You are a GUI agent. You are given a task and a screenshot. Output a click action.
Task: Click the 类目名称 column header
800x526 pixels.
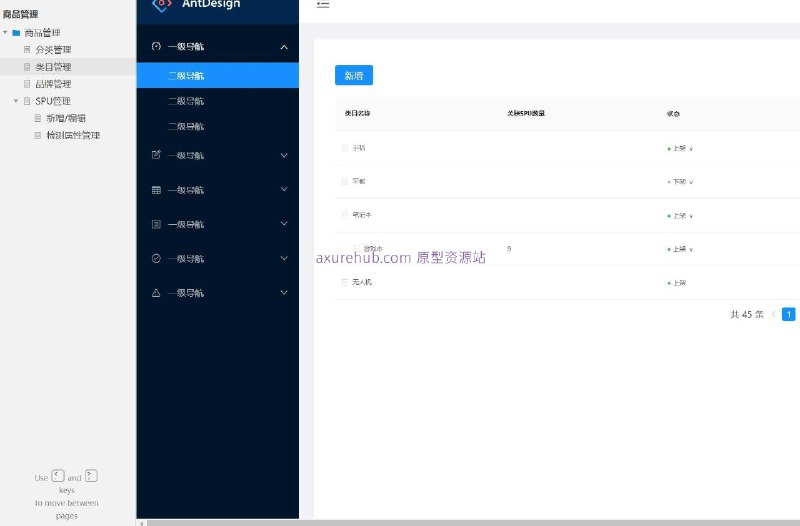coord(357,113)
